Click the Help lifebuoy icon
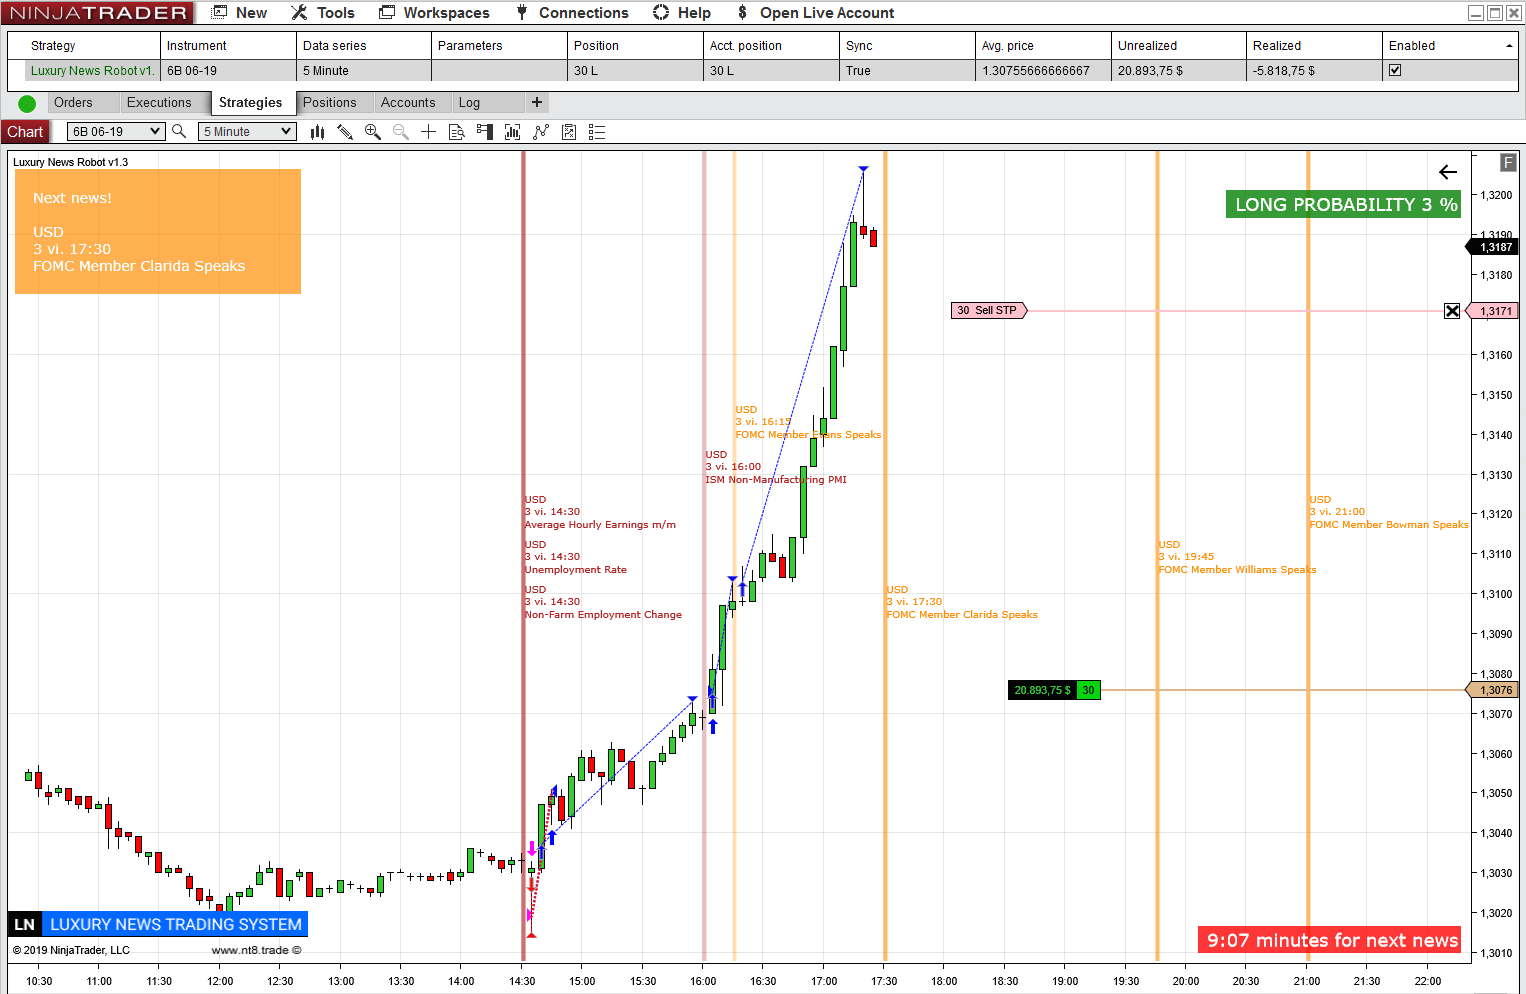The height and width of the screenshot is (994, 1526). (661, 12)
